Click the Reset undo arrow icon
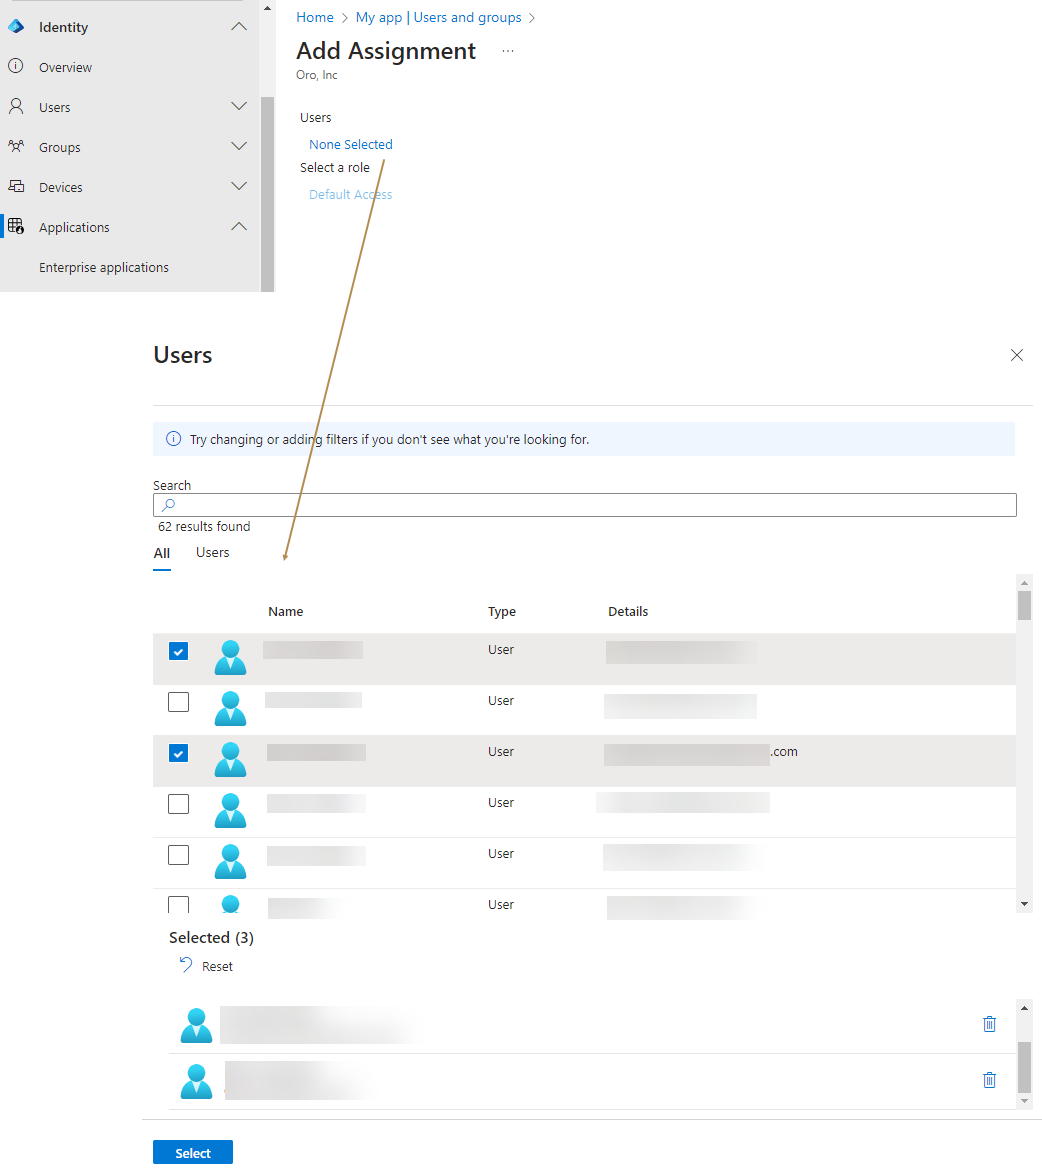Viewport: 1042px width, 1170px height. point(186,965)
